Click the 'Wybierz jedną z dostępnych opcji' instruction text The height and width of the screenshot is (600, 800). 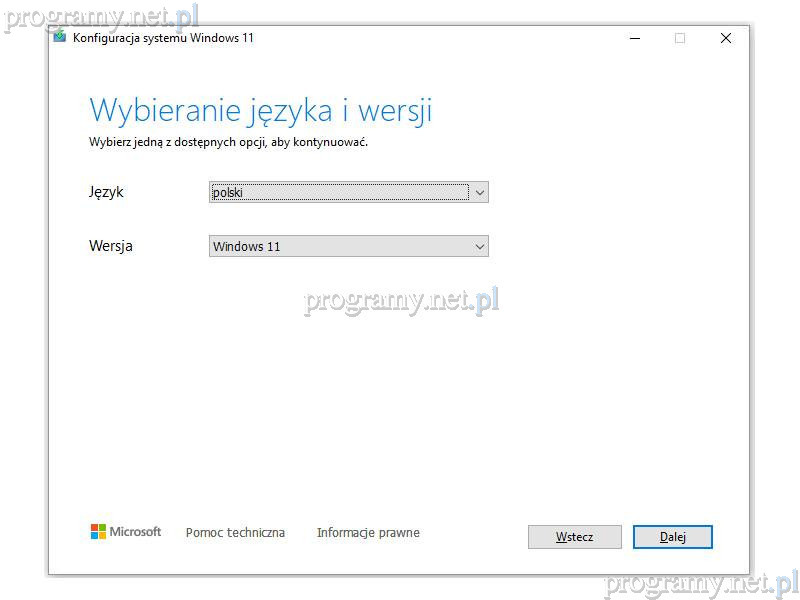pos(228,142)
